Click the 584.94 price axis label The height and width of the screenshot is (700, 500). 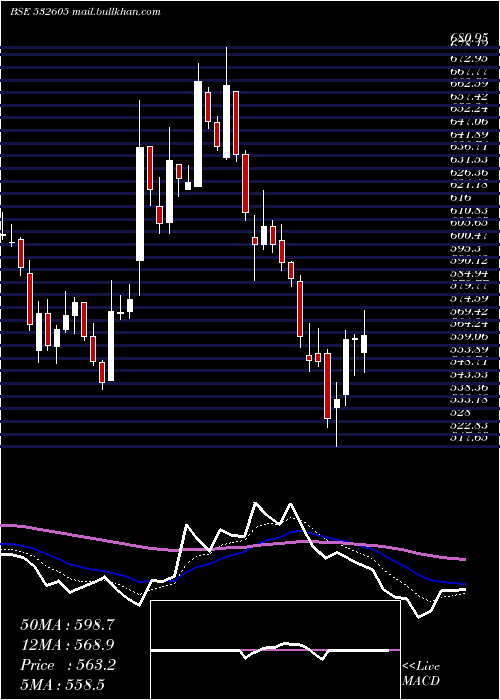tap(469, 274)
